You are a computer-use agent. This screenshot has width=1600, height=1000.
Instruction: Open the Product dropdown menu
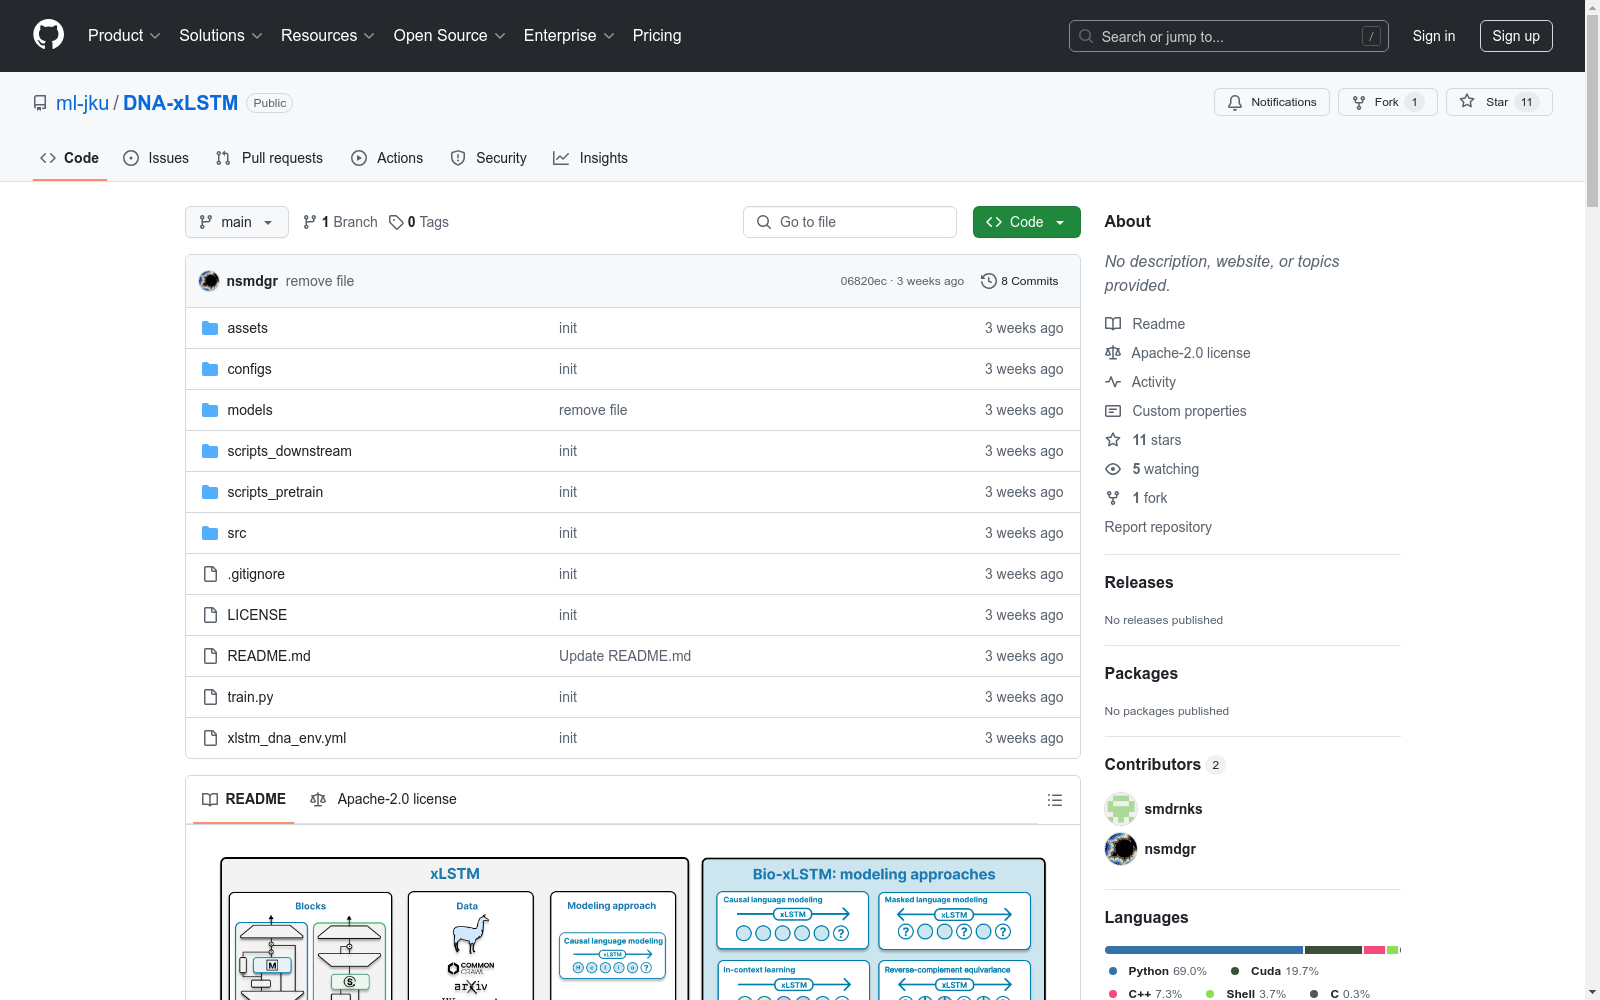124,36
